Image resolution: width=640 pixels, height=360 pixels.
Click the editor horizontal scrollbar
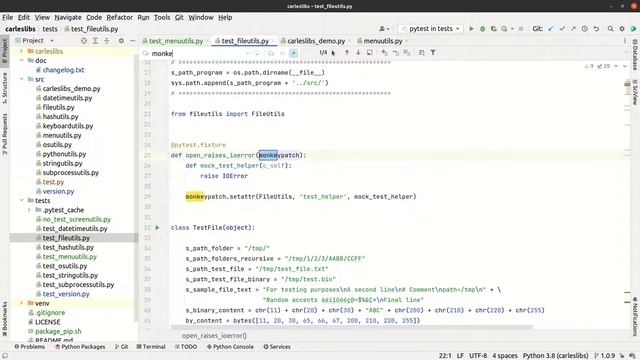(352, 327)
